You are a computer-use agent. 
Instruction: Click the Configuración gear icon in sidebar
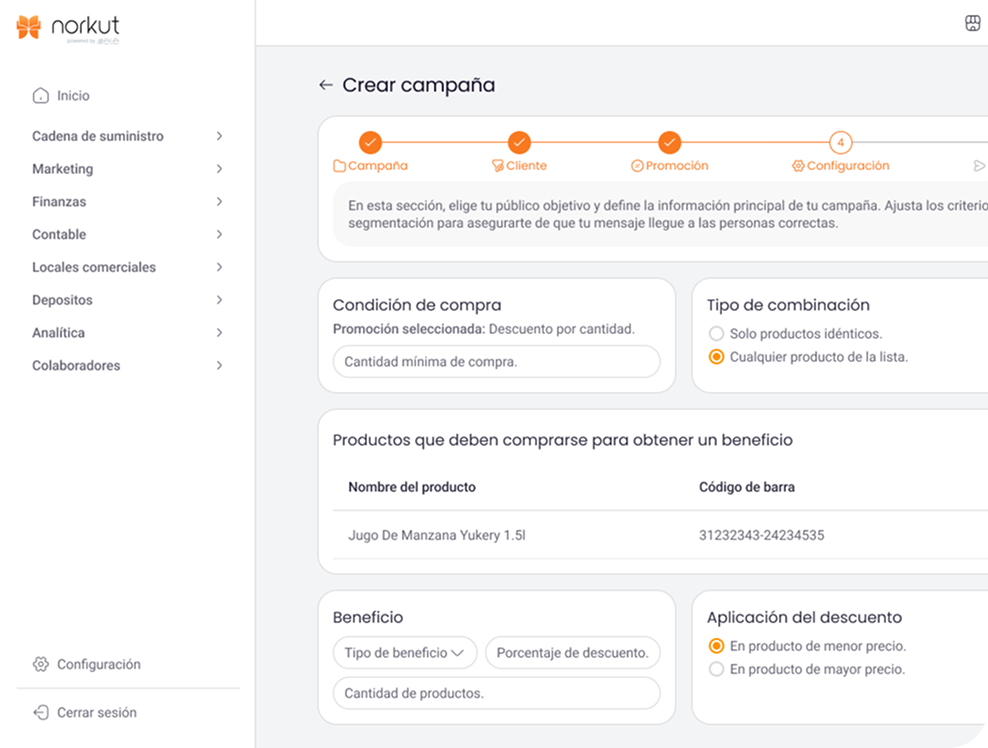click(x=40, y=664)
